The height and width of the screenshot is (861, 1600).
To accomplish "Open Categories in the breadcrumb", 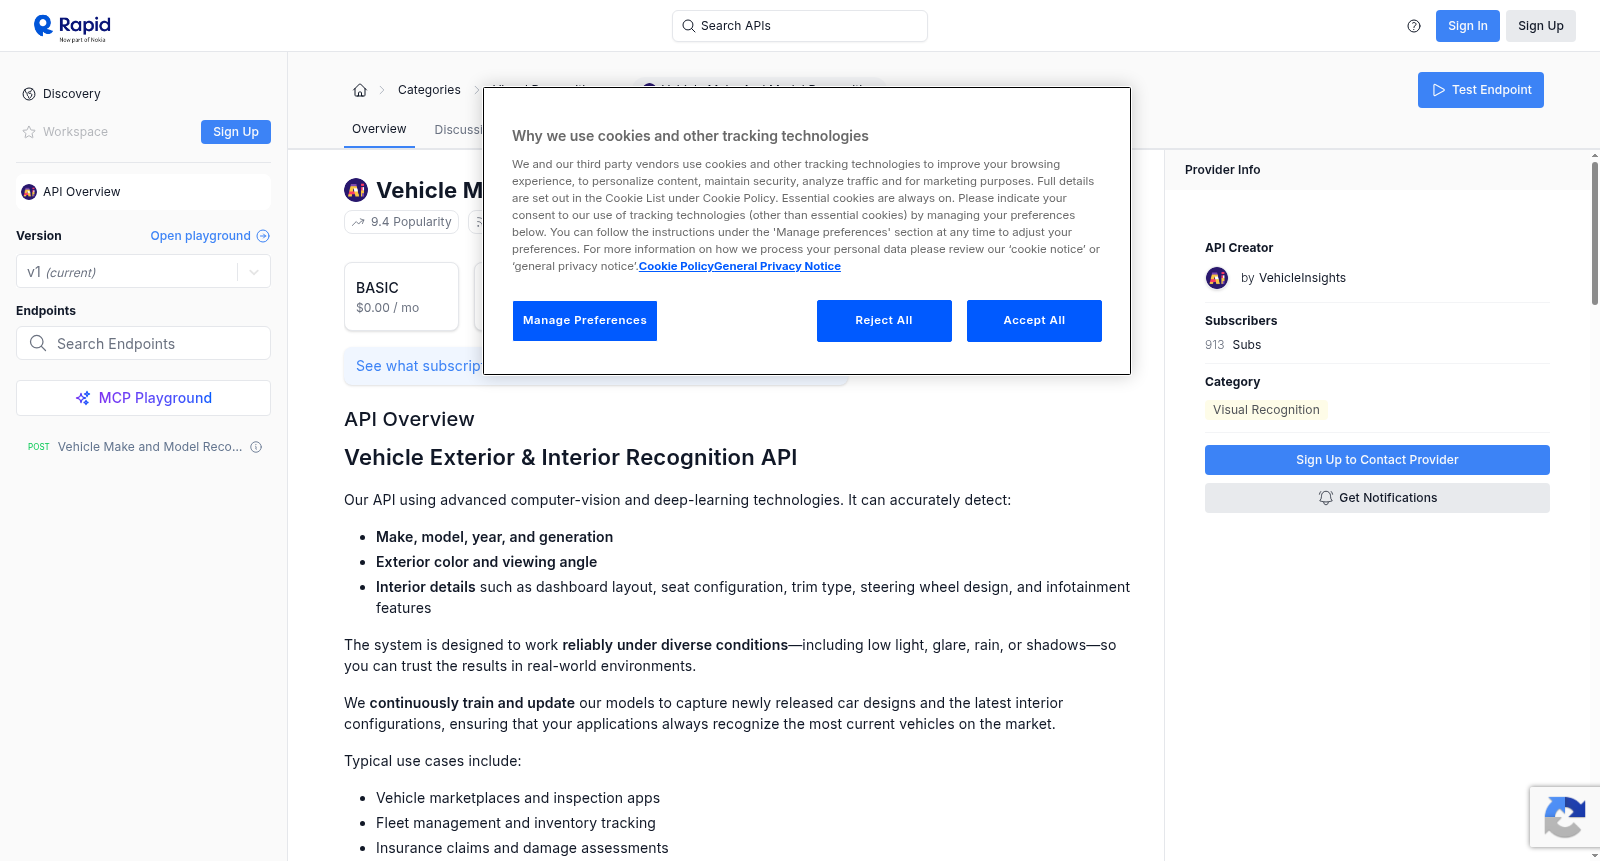I will point(429,90).
